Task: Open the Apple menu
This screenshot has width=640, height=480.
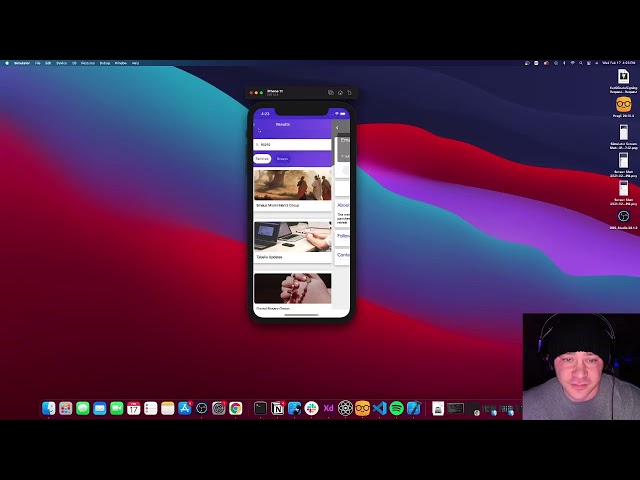Action: pyautogui.click(x=7, y=63)
